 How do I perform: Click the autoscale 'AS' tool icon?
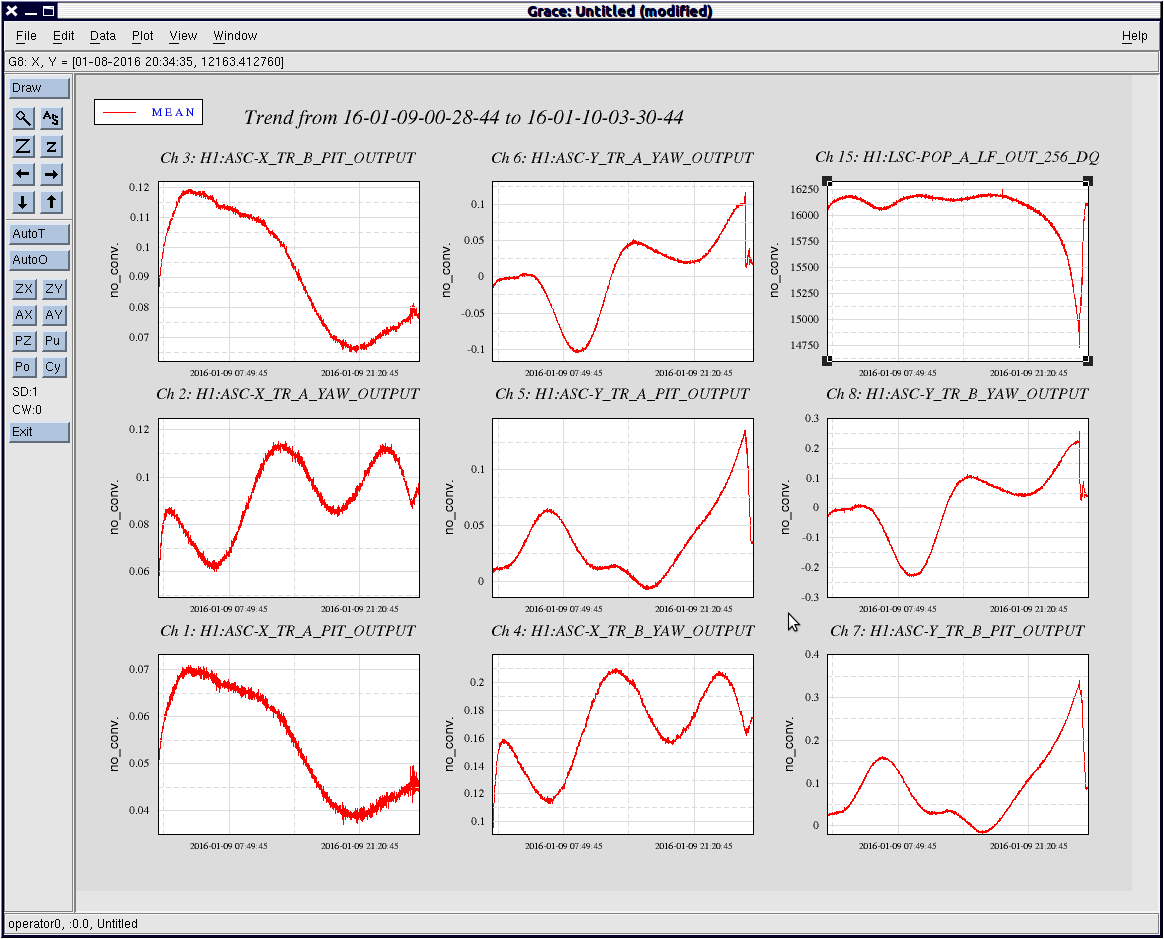click(51, 118)
